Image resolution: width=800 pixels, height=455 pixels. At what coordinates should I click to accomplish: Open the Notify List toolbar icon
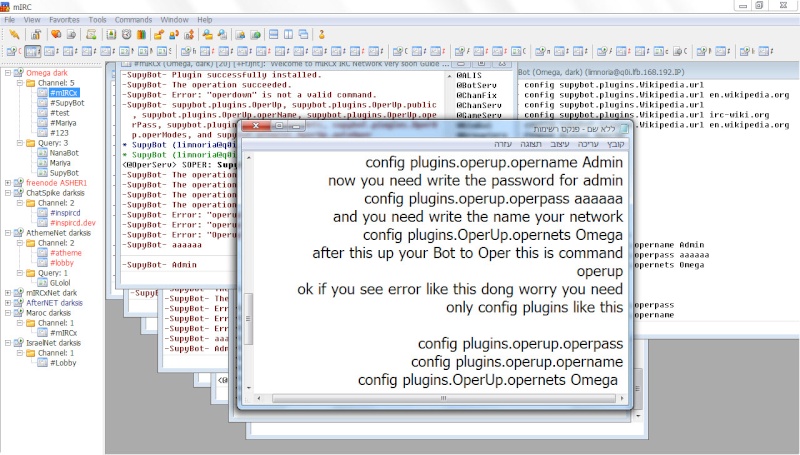point(240,35)
